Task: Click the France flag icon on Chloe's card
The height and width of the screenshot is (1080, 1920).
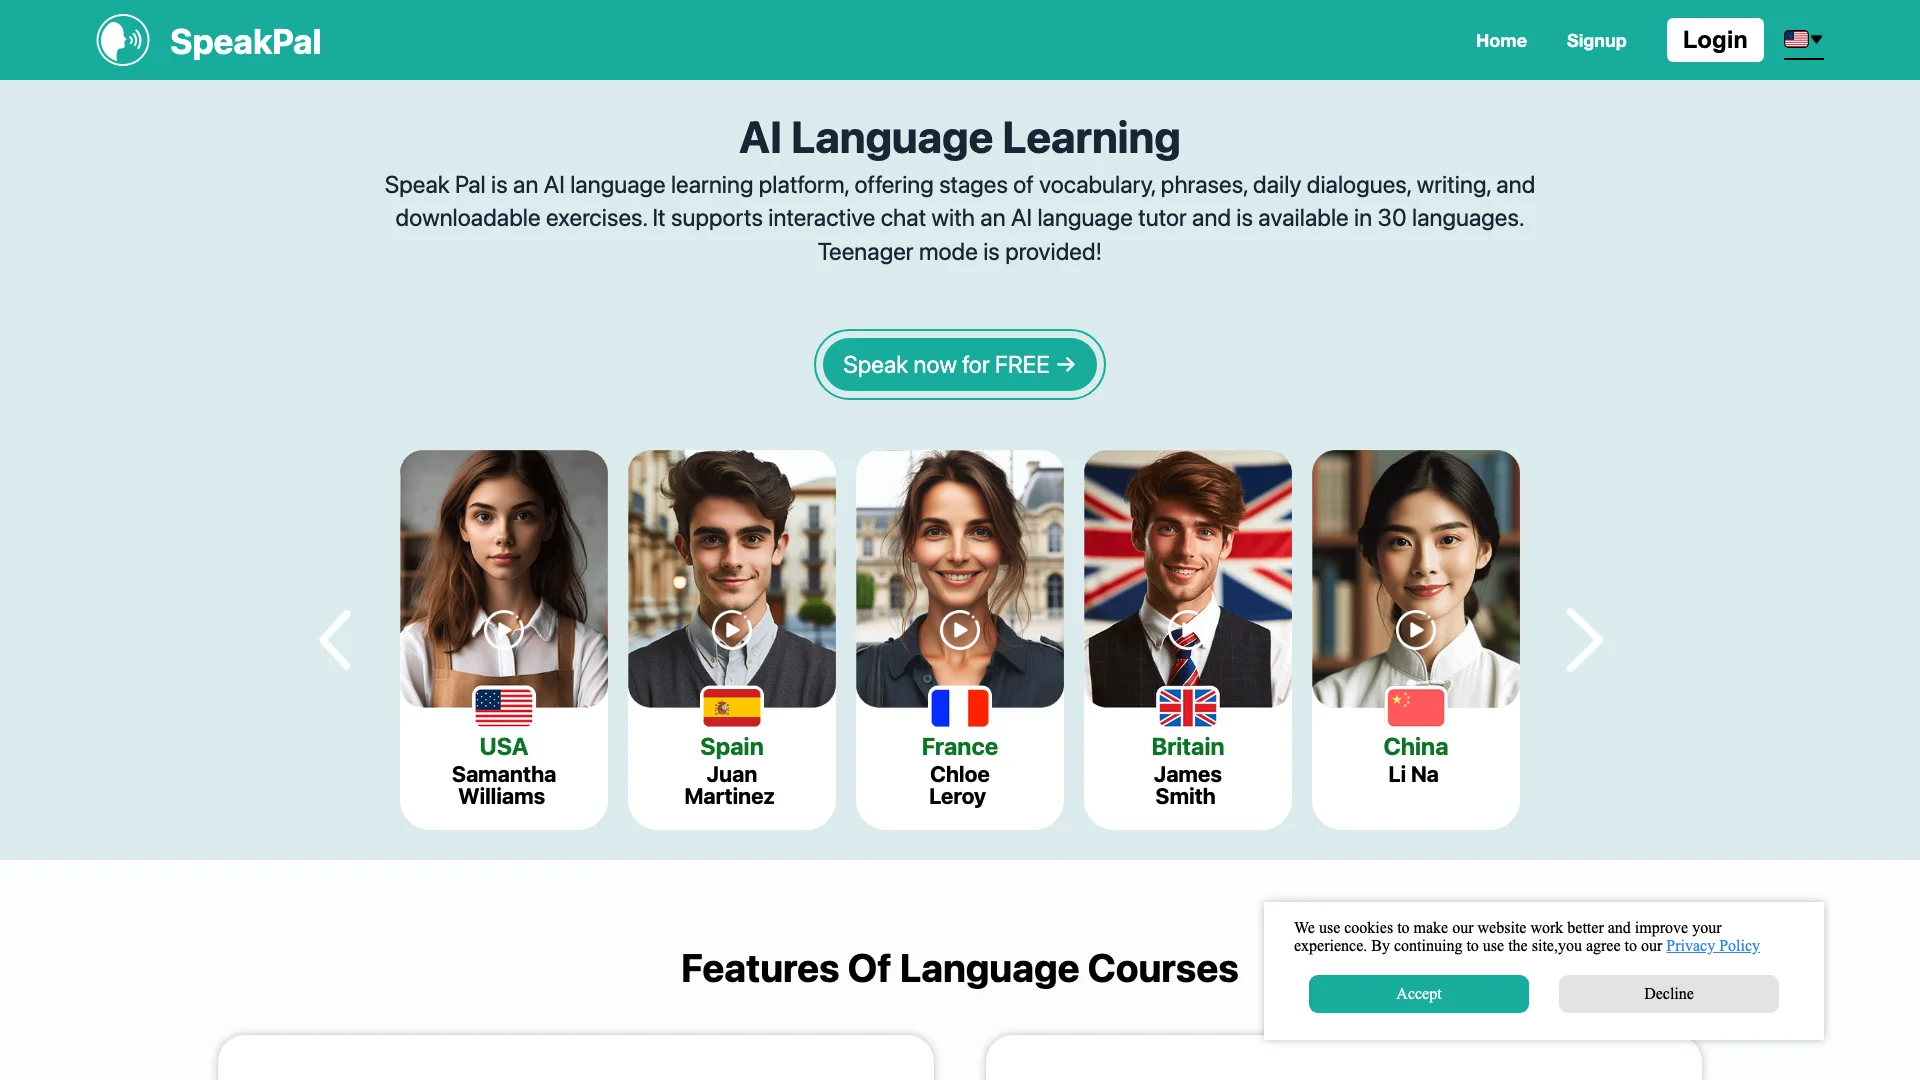Action: click(x=959, y=707)
